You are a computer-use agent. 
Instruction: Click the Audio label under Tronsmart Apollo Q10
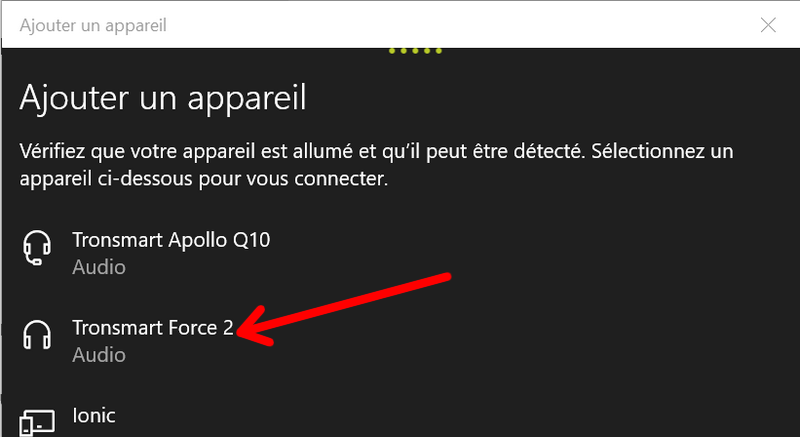99,267
